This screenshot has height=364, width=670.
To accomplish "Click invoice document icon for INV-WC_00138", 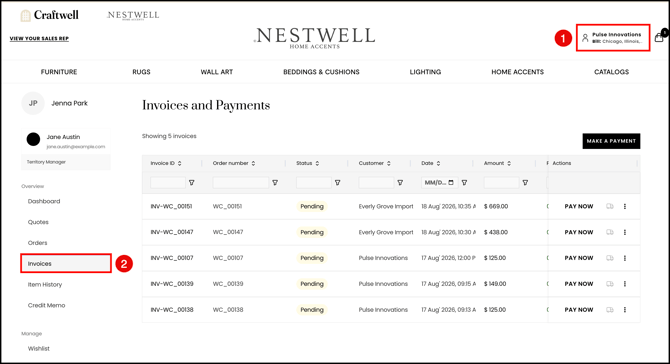I will [610, 309].
